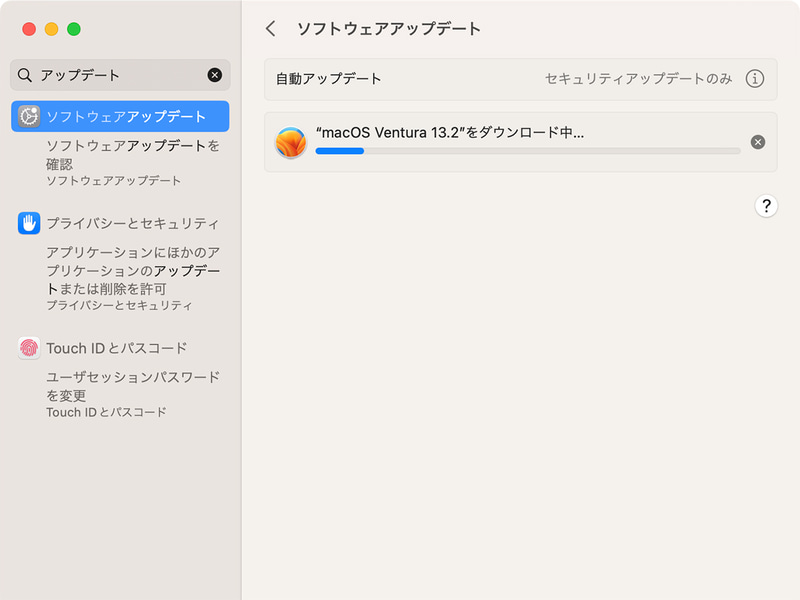The width and height of the screenshot is (800, 600).
Task: Click the macOS Ventura installer icon
Action: tap(291, 142)
